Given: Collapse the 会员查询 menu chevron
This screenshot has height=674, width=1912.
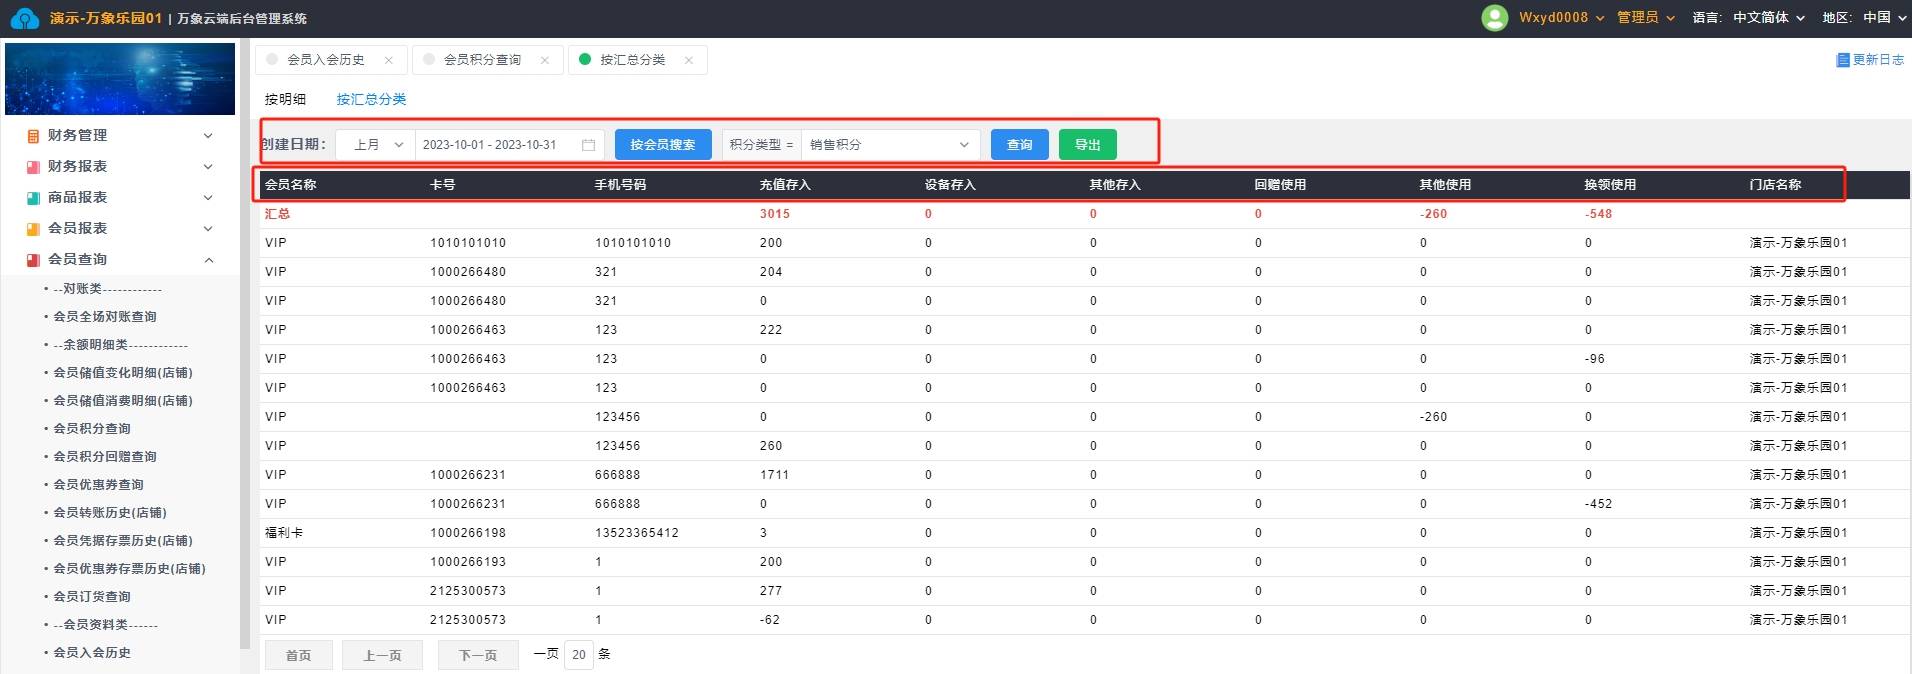Looking at the screenshot, I should pos(208,260).
